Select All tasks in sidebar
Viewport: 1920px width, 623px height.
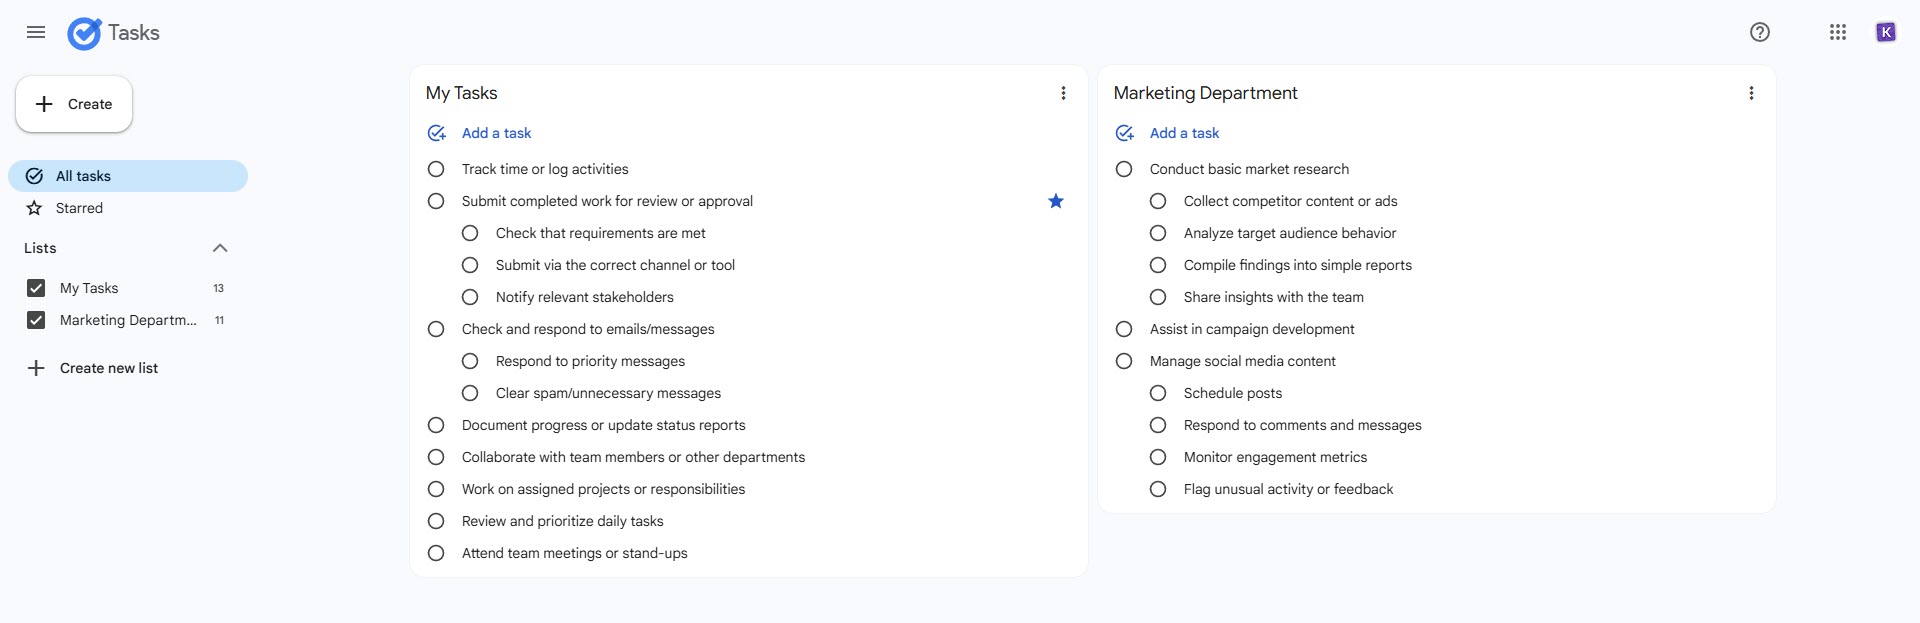coord(128,176)
